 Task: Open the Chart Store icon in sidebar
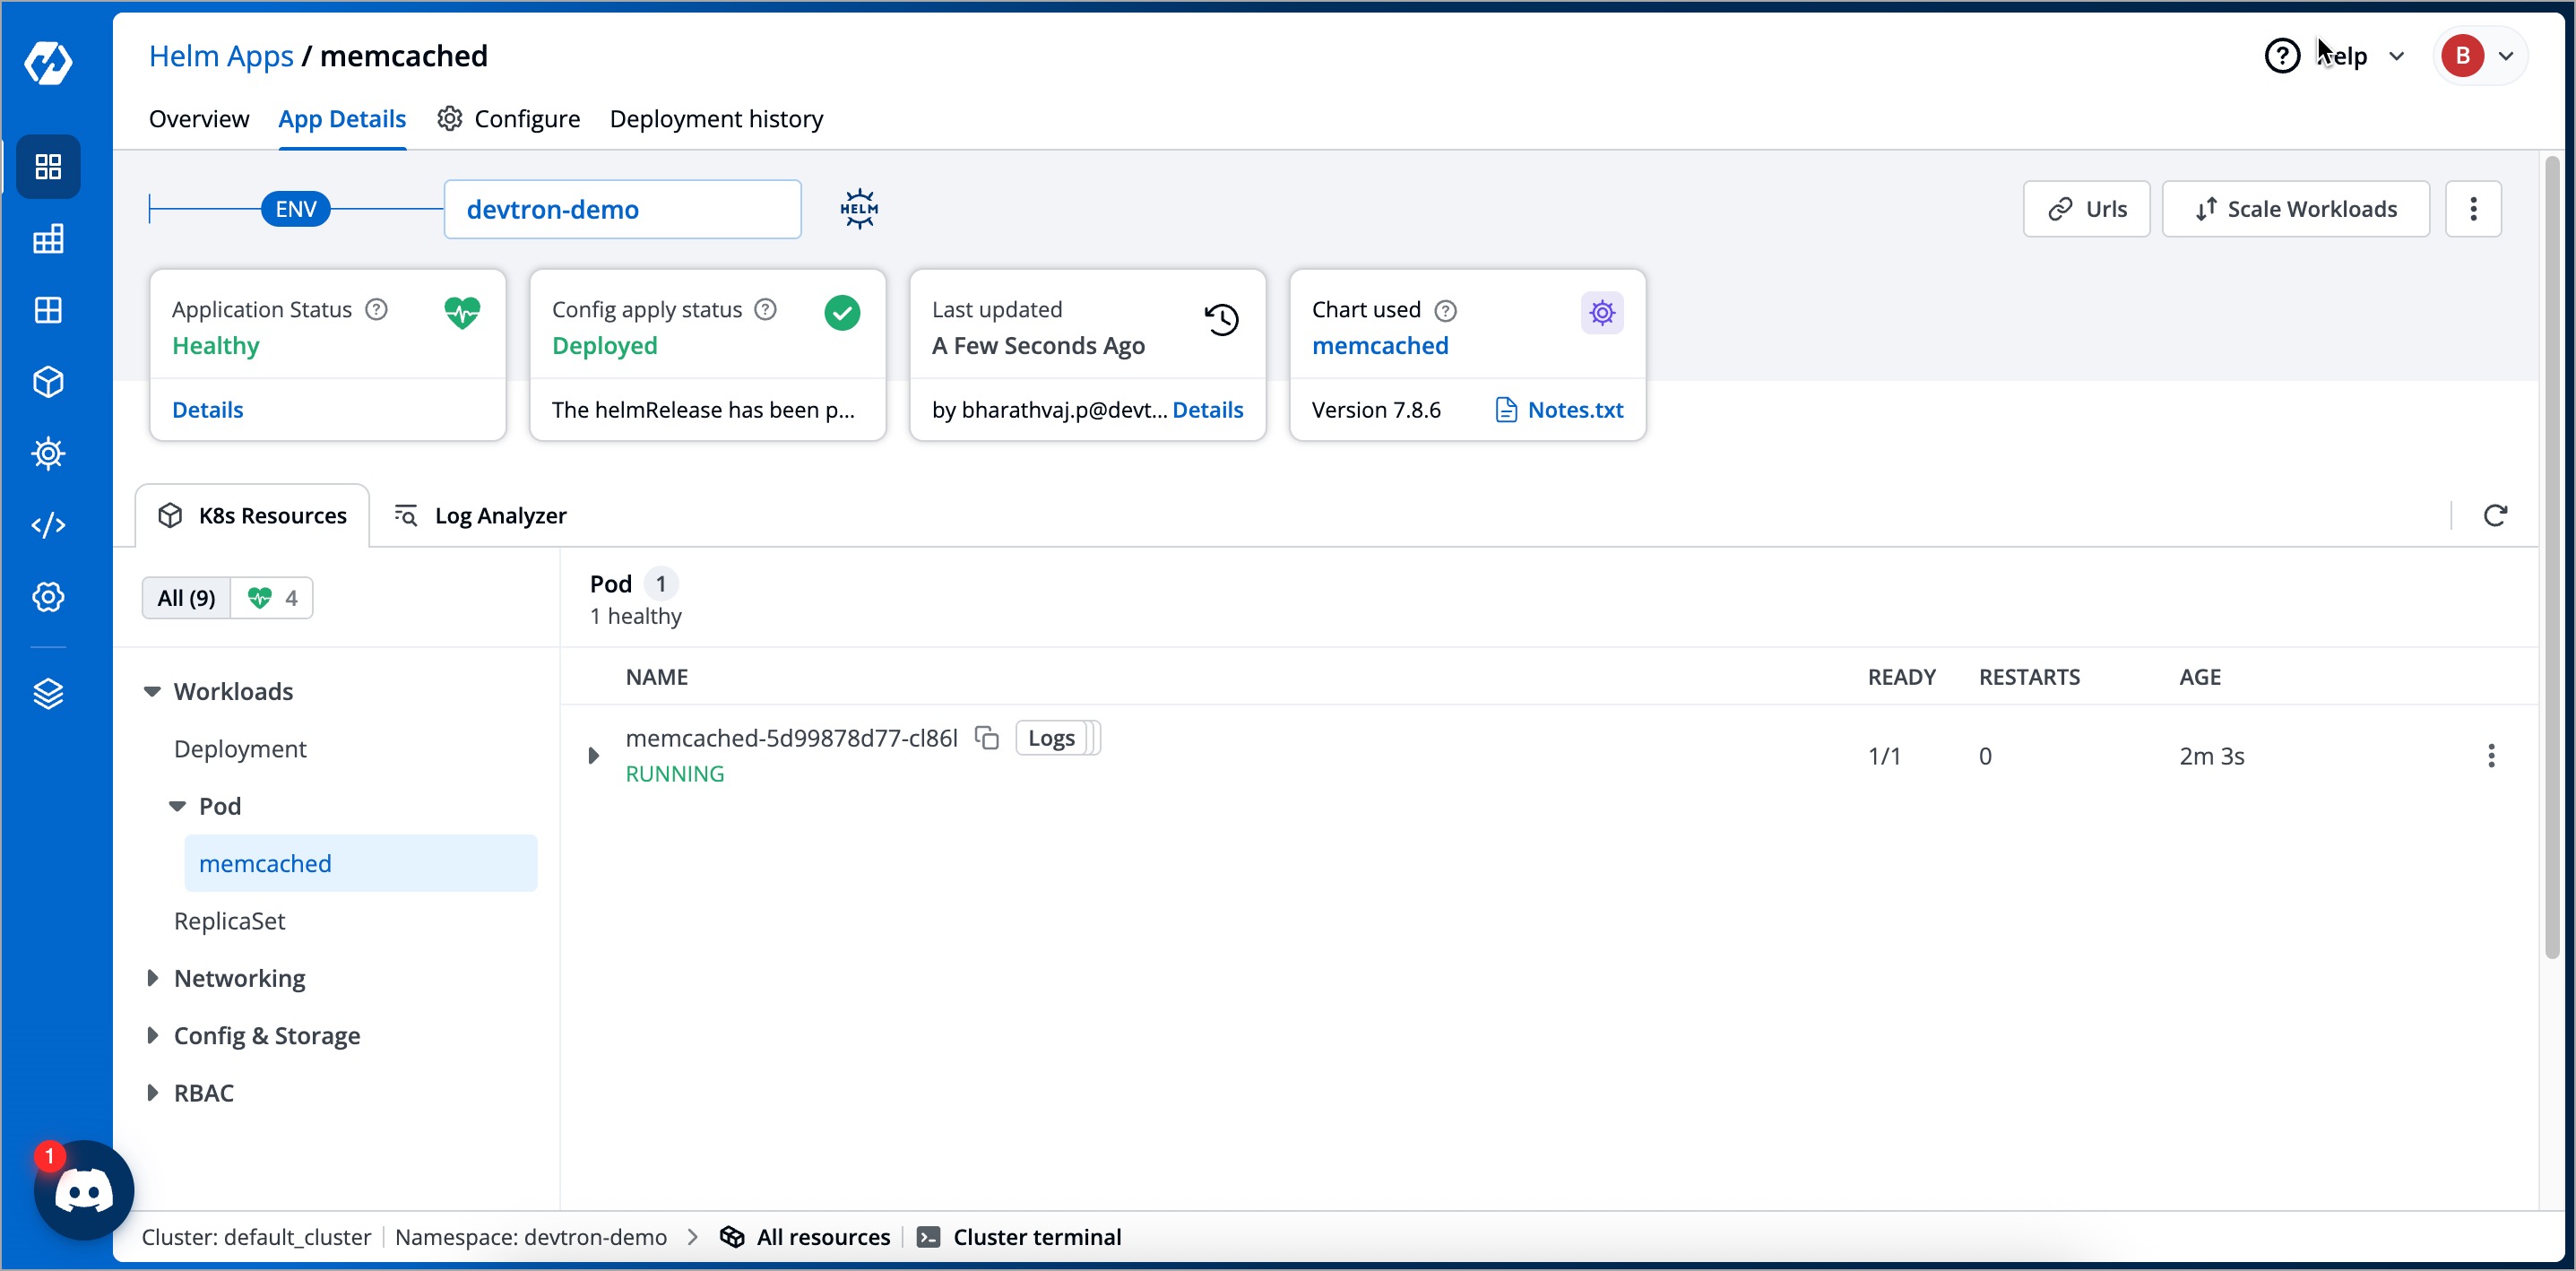47,238
